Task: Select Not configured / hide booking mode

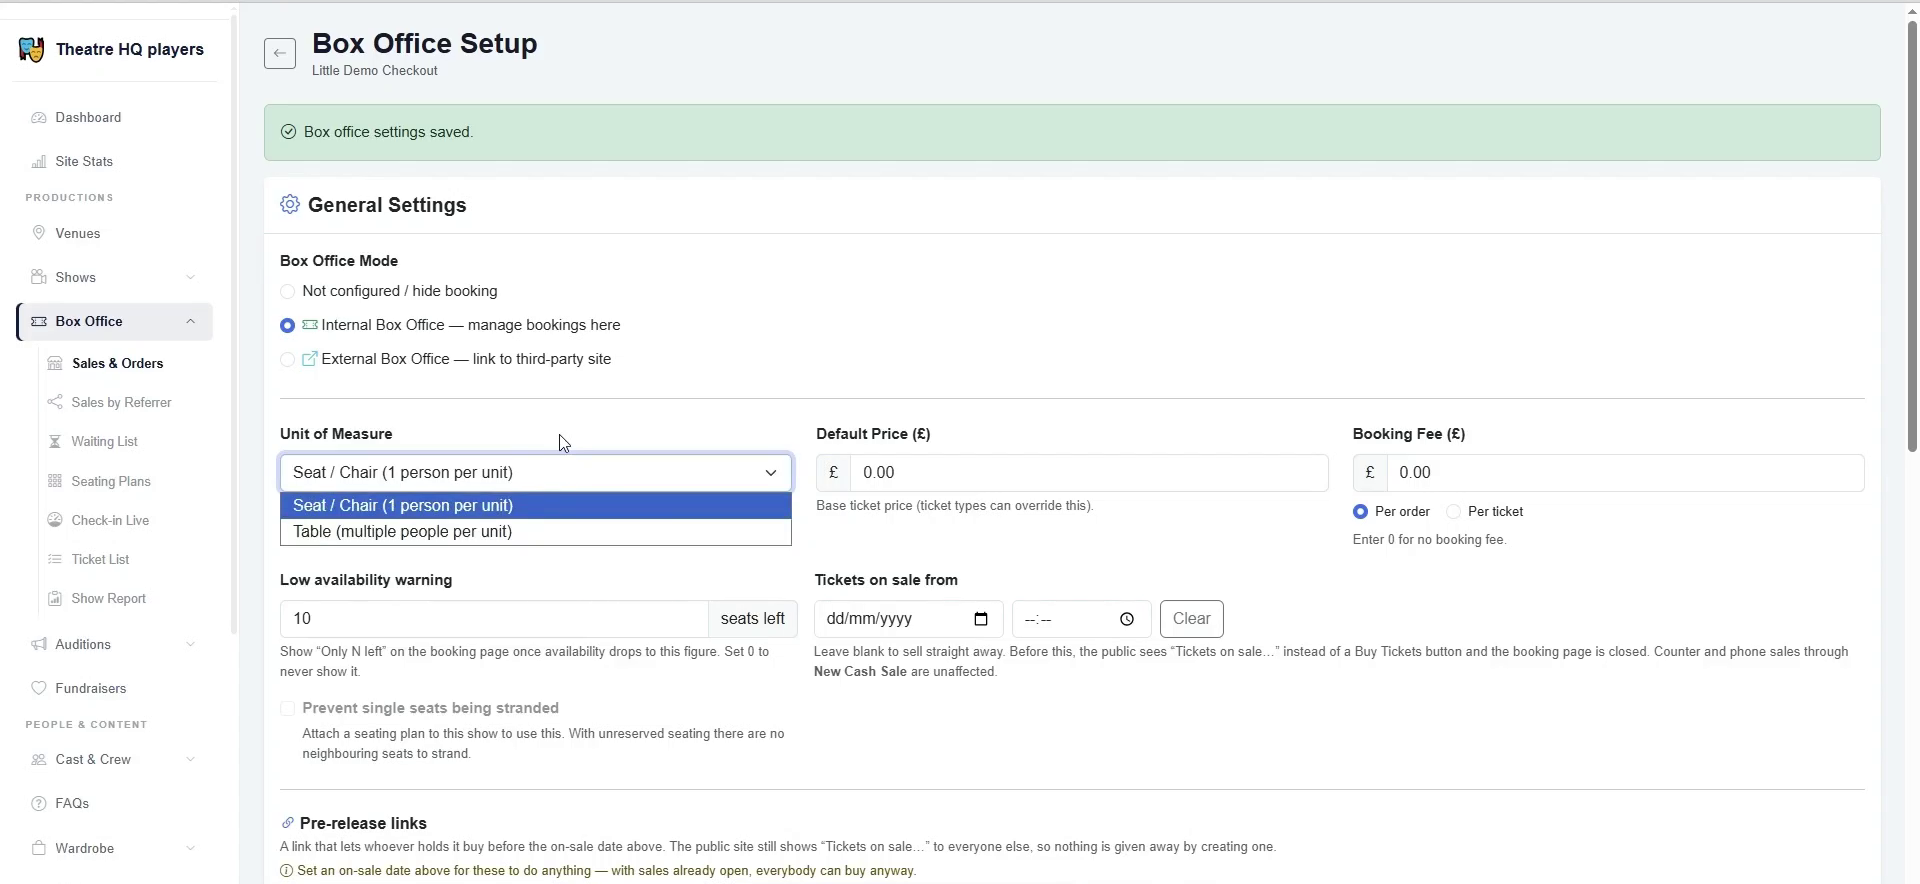Action: coord(288,291)
